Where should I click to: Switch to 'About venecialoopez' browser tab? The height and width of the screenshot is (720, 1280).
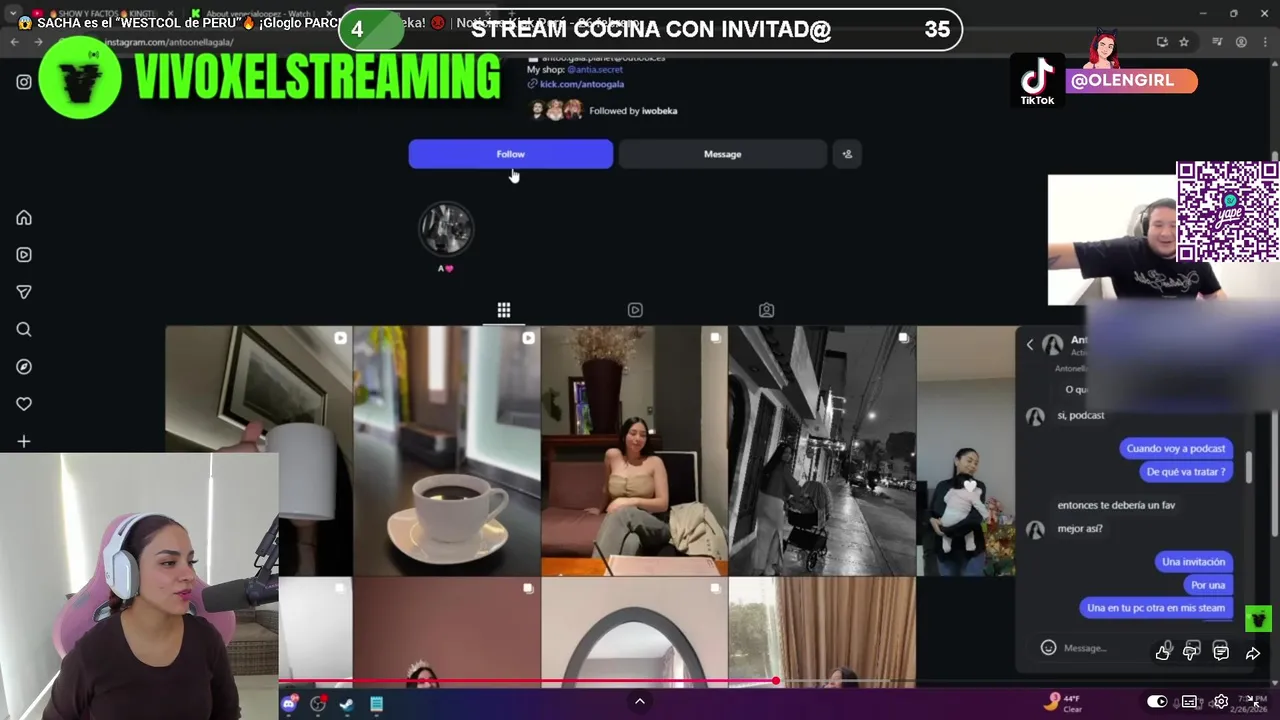click(261, 14)
